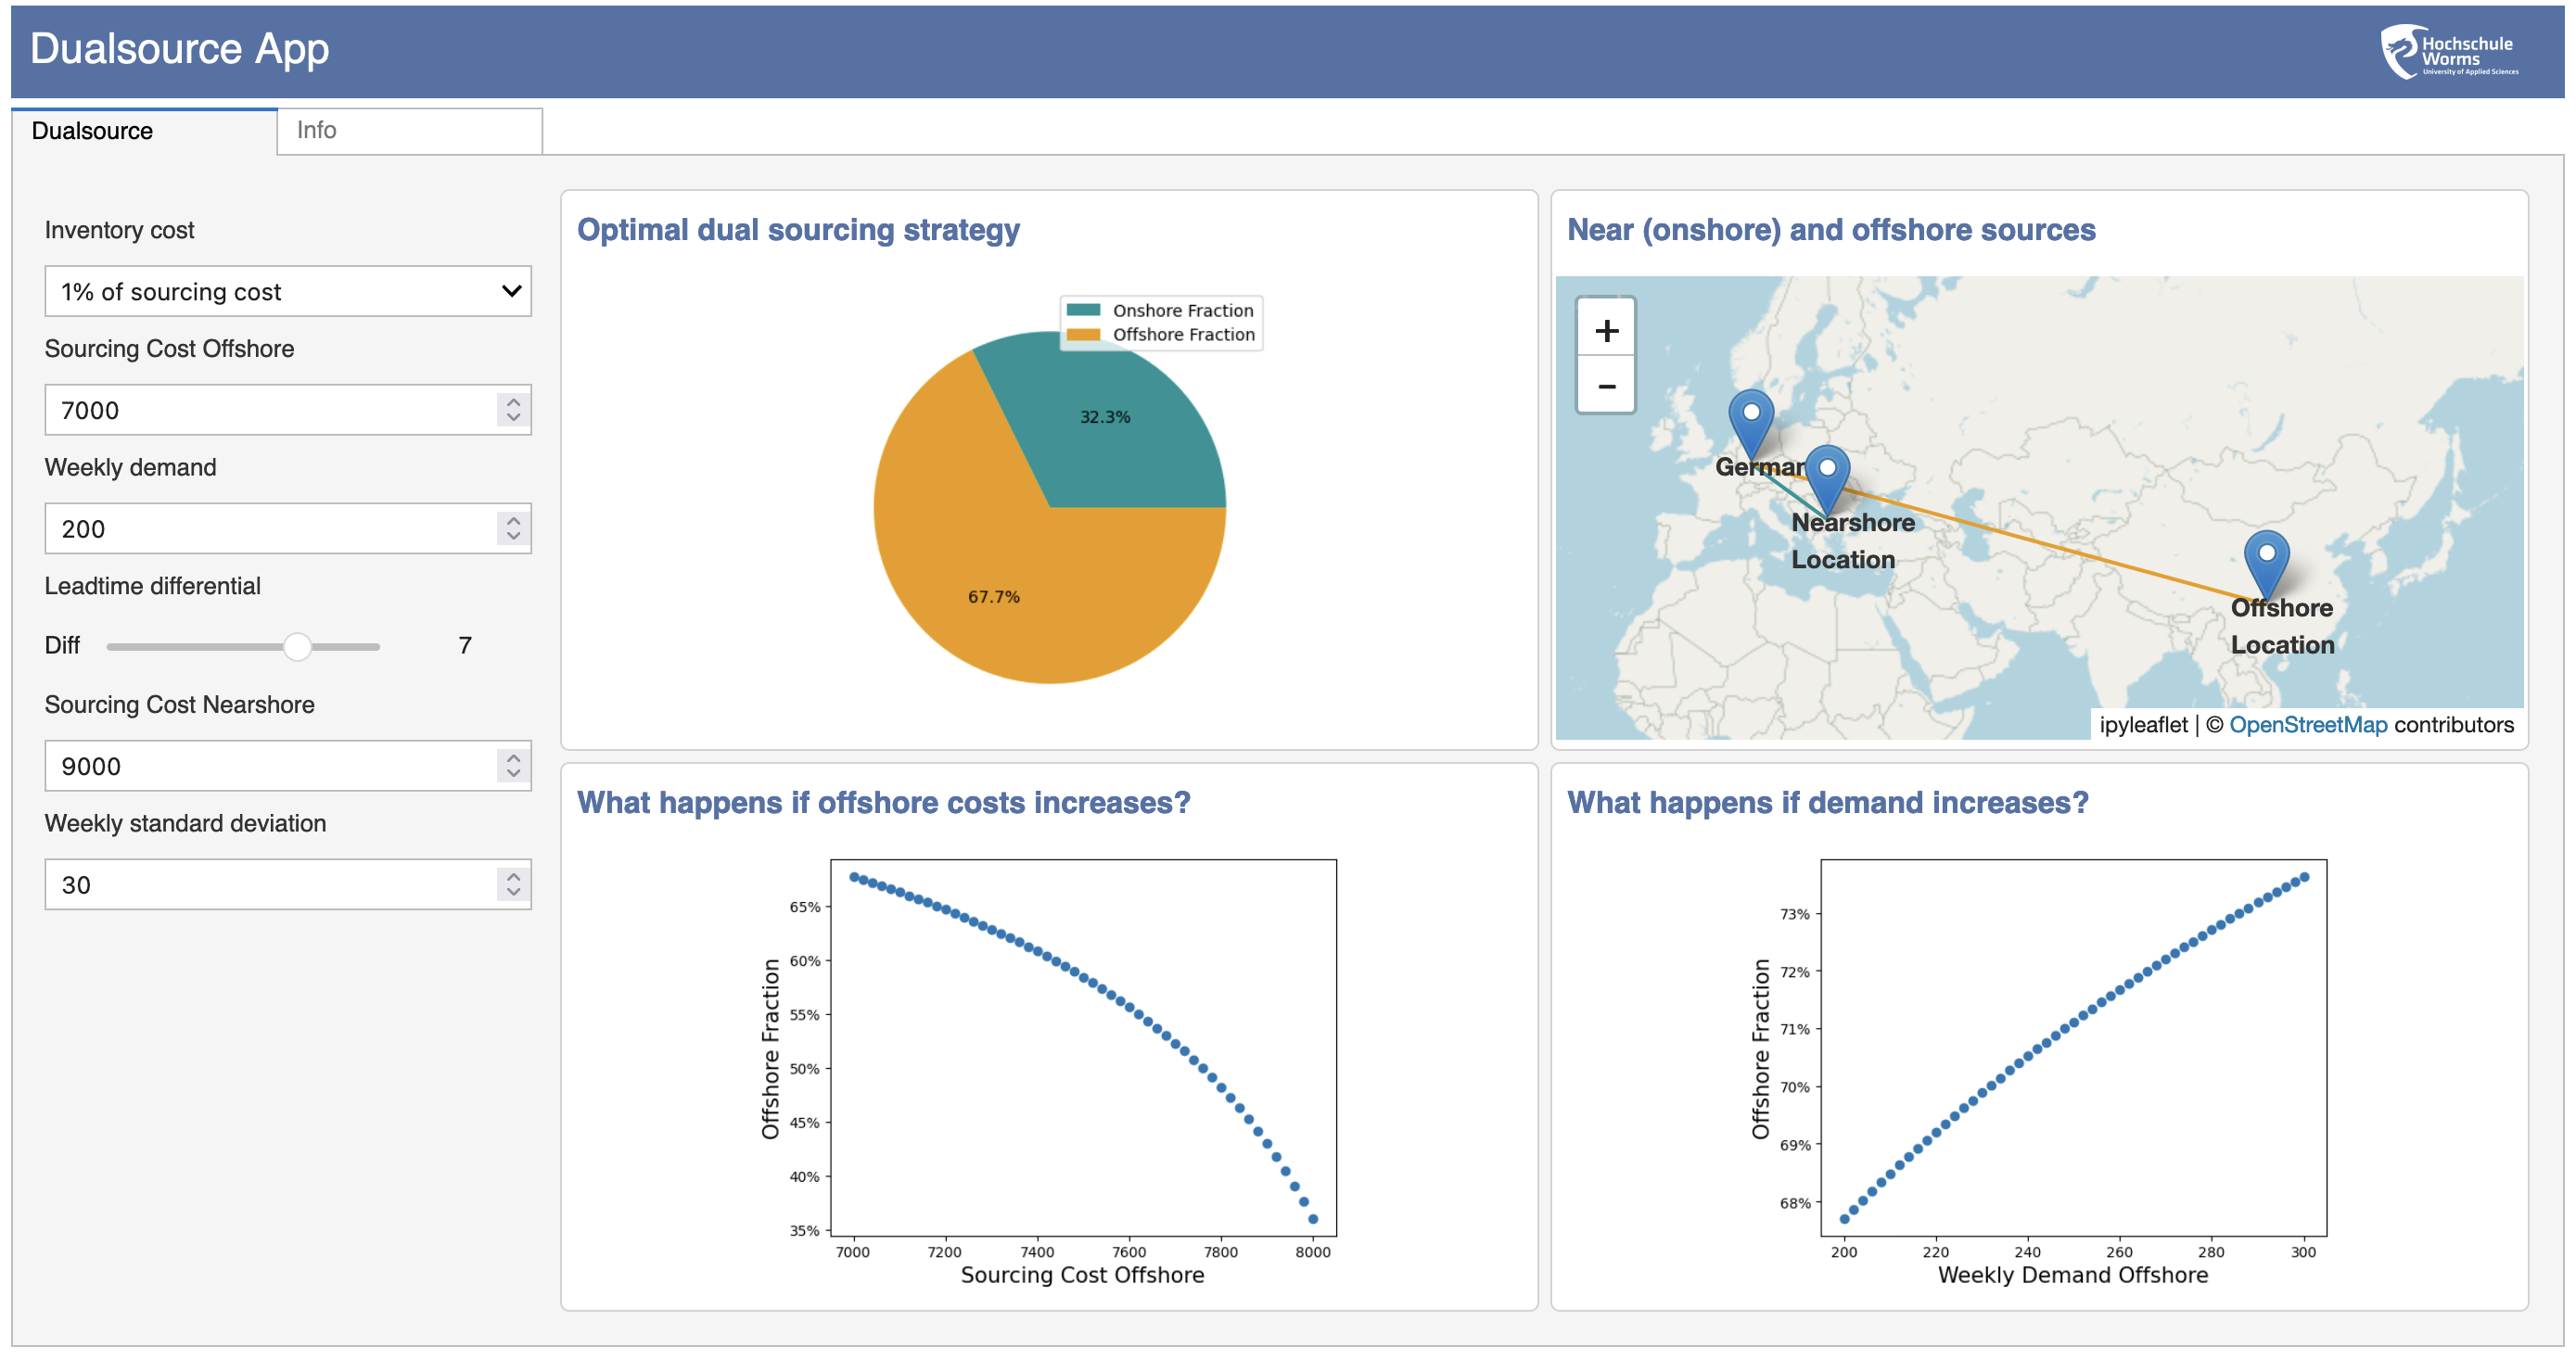Decrease Weekly standard deviation with down arrow
Viewport: 2576px width, 1359px height.
click(x=513, y=893)
